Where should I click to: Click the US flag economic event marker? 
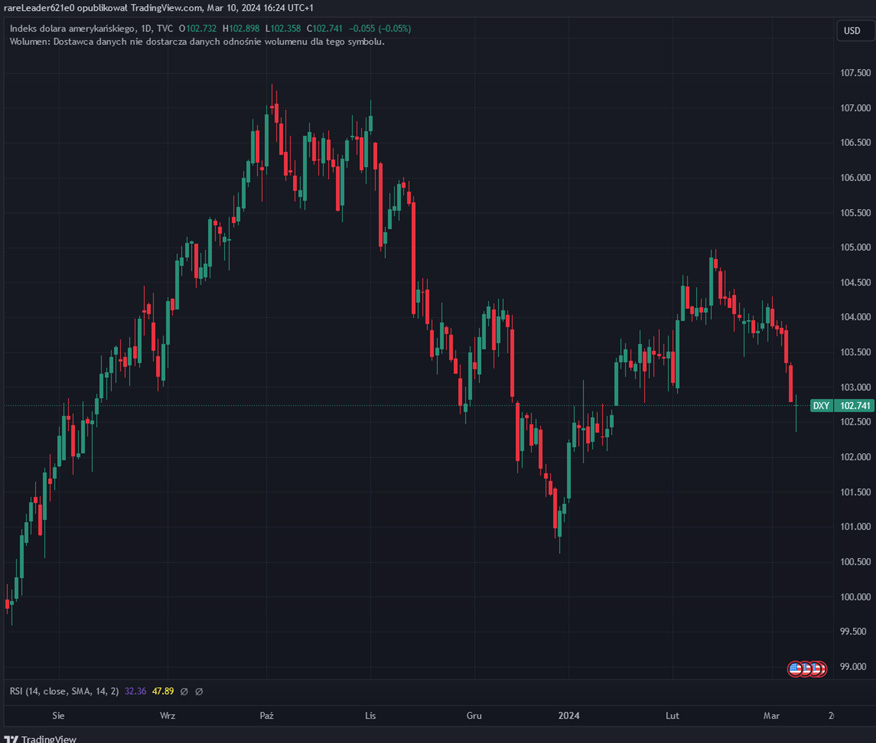pyautogui.click(x=797, y=668)
